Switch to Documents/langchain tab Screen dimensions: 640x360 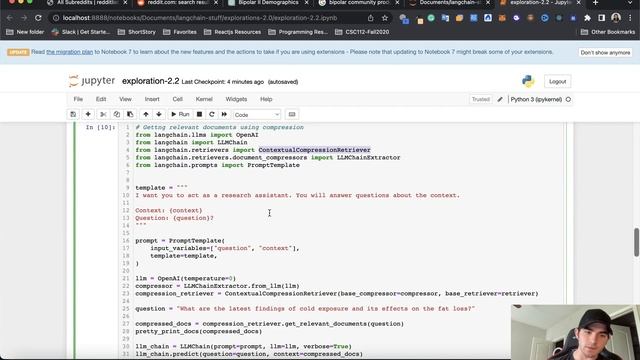click(449, 3)
